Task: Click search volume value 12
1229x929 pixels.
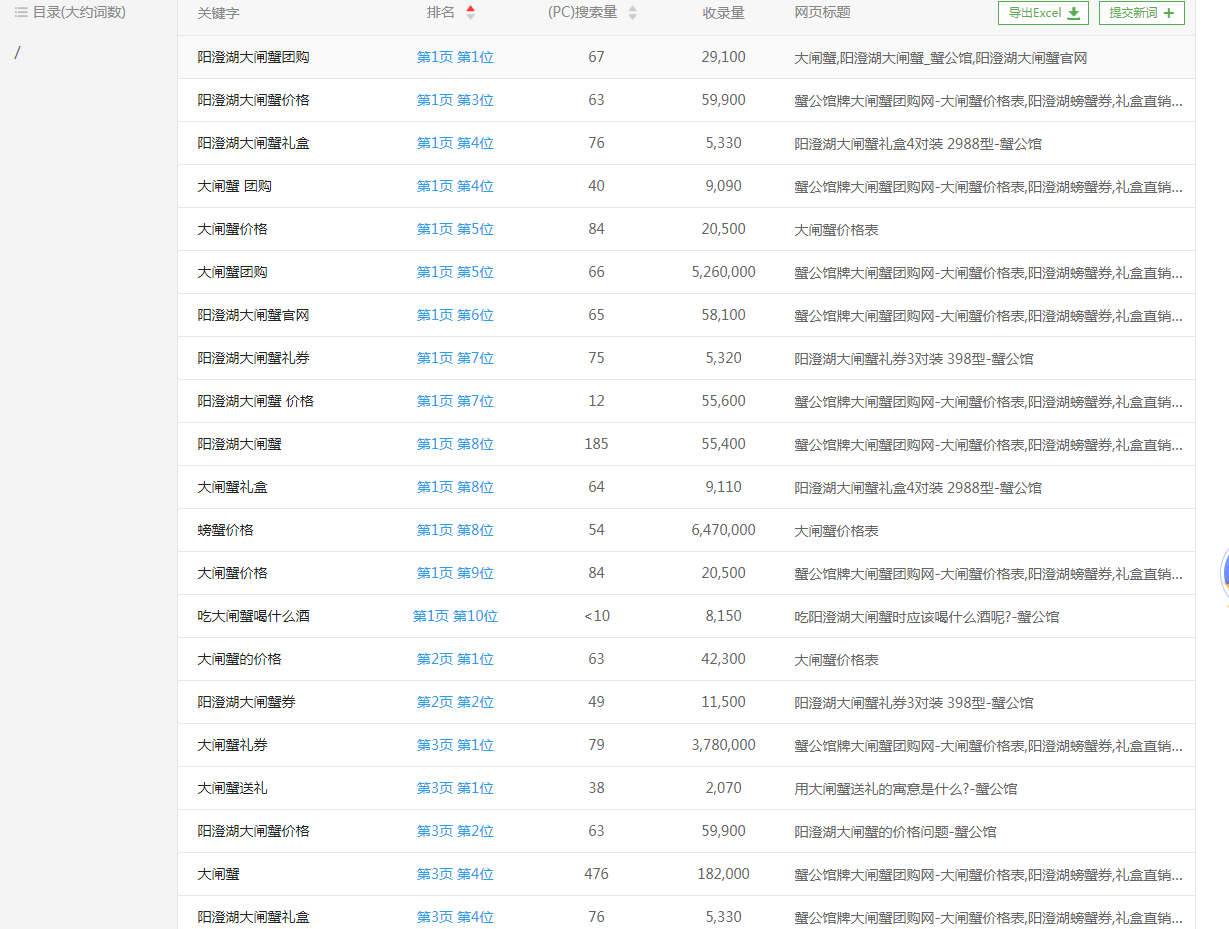Action: pos(596,401)
